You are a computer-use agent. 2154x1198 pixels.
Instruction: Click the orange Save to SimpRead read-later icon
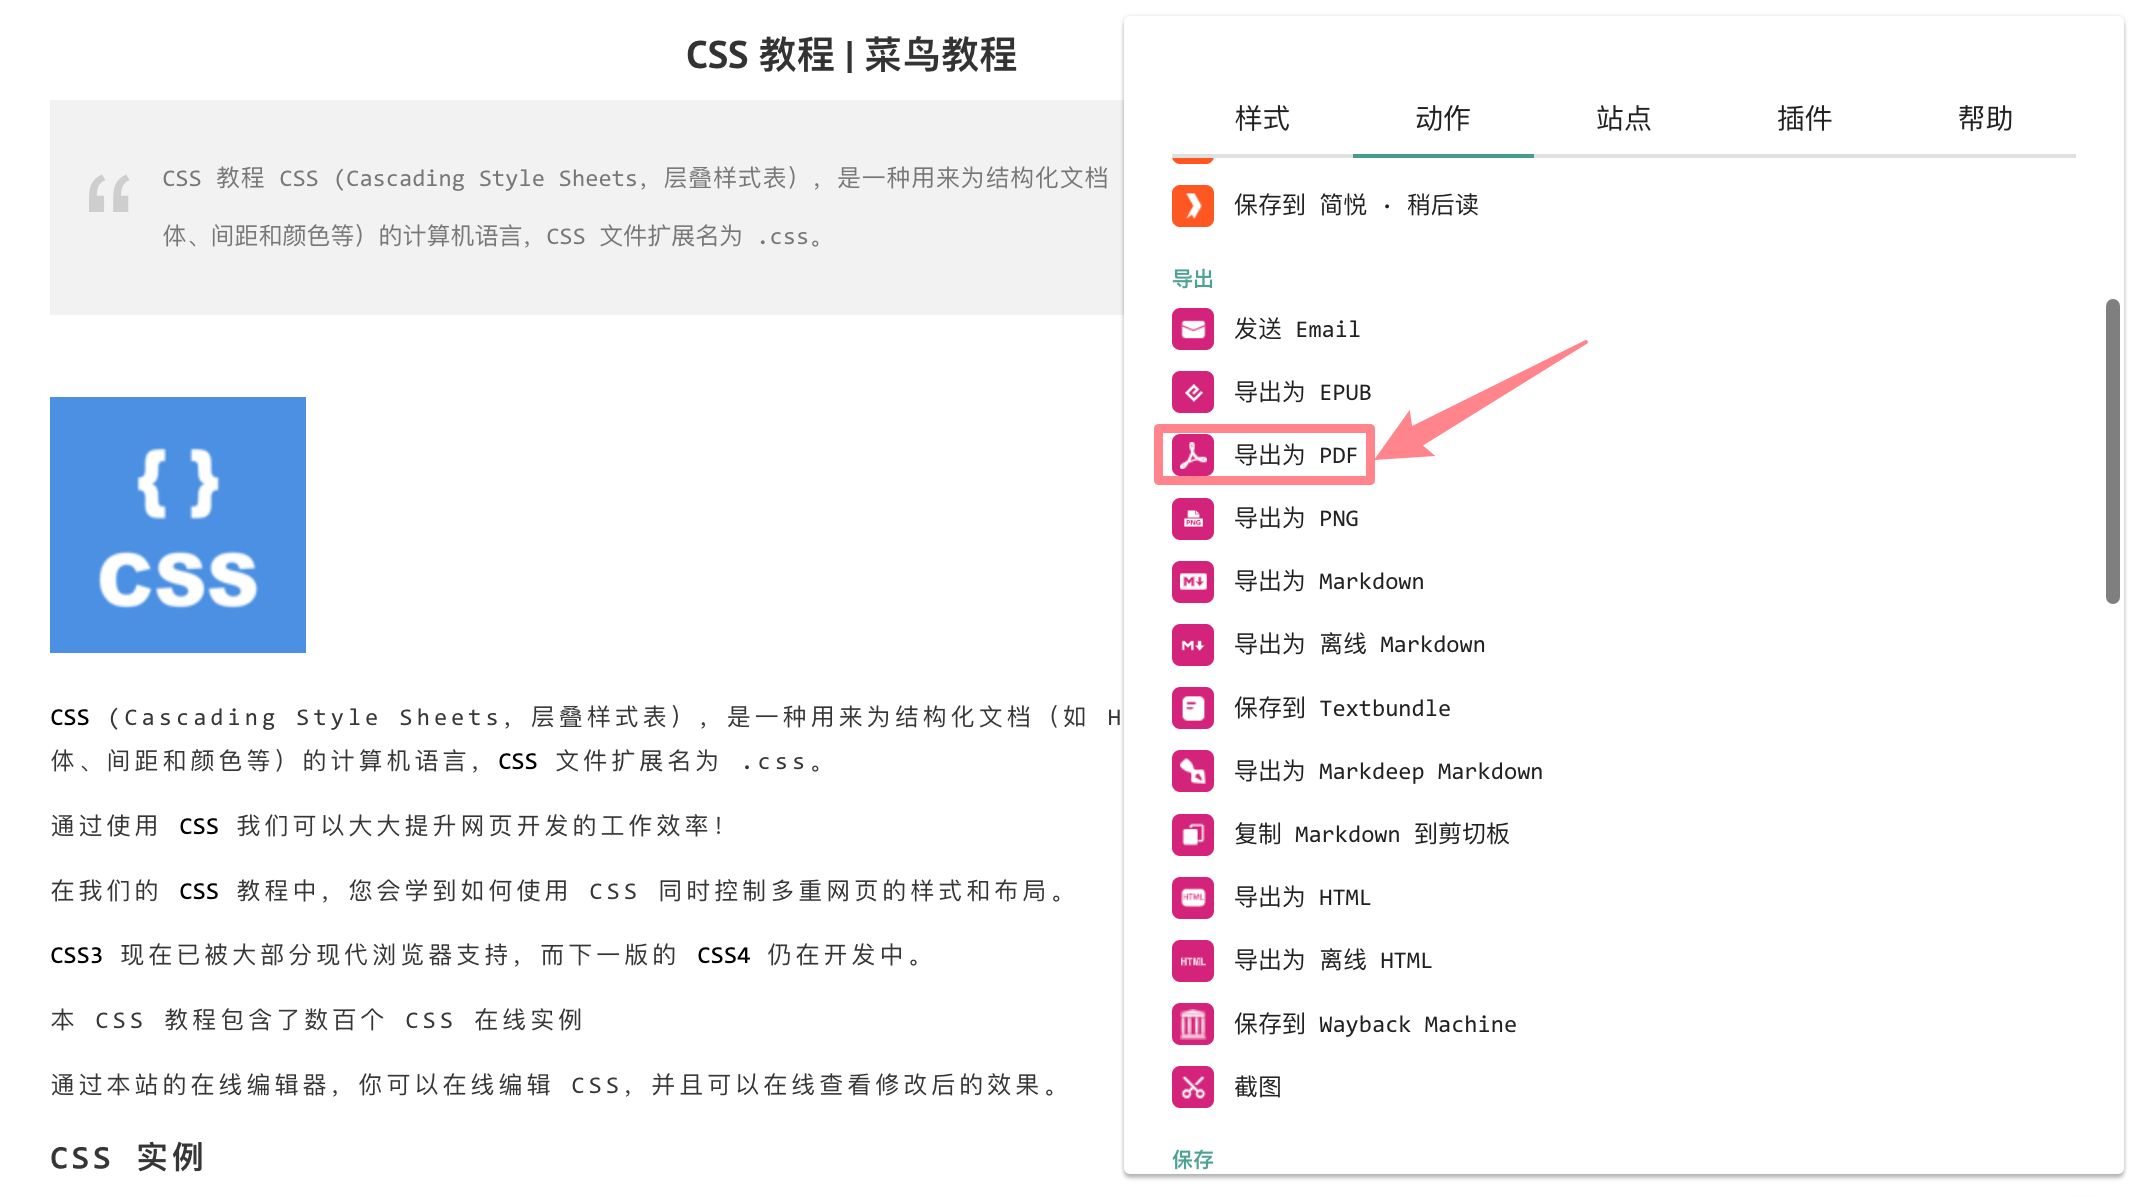pyautogui.click(x=1193, y=206)
